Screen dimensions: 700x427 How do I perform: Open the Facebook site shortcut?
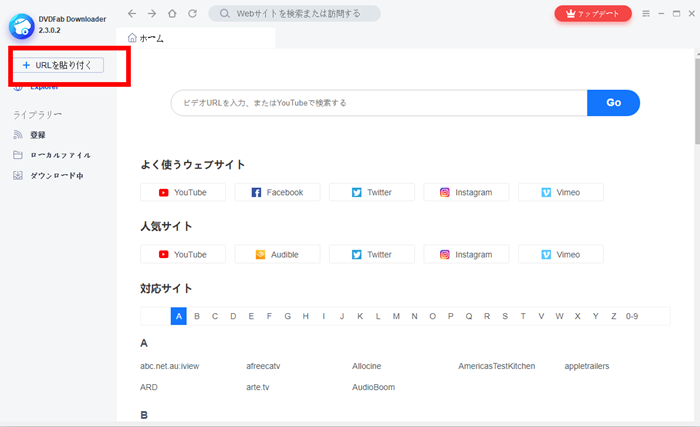[277, 192]
